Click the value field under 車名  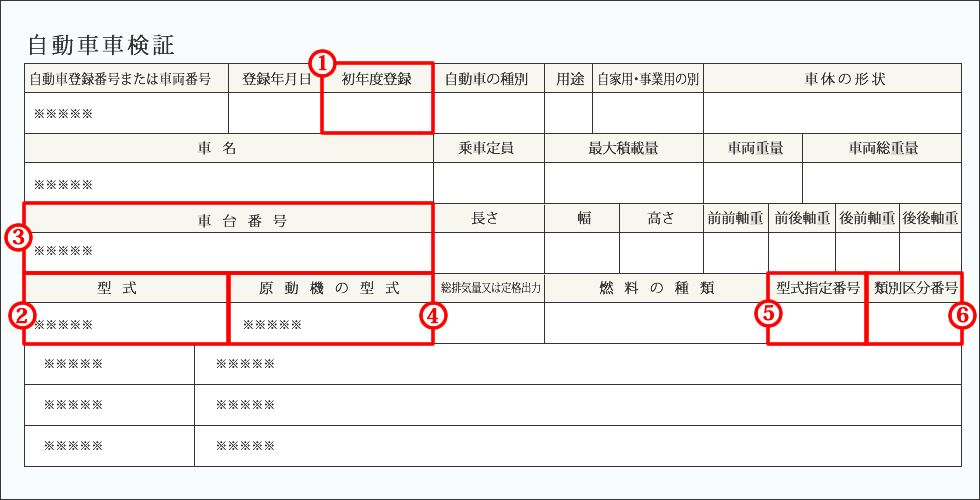coord(228,184)
